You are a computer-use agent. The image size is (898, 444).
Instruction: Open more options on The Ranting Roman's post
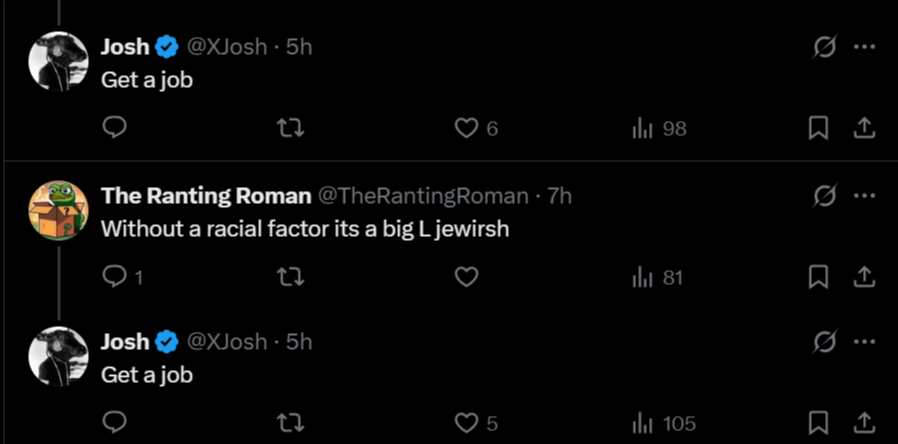pyautogui.click(x=864, y=195)
